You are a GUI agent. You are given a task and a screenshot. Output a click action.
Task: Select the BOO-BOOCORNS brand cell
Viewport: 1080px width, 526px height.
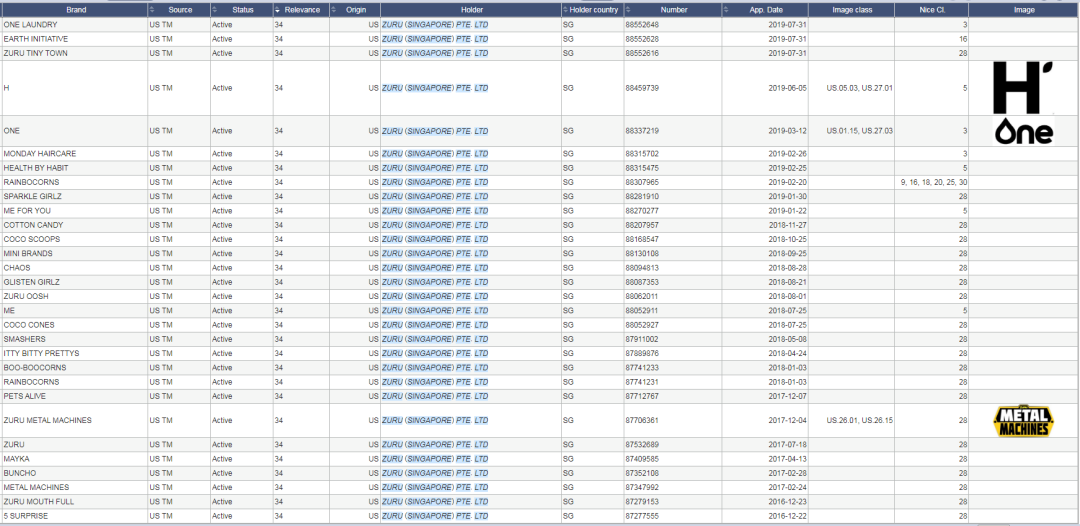tap(74, 368)
